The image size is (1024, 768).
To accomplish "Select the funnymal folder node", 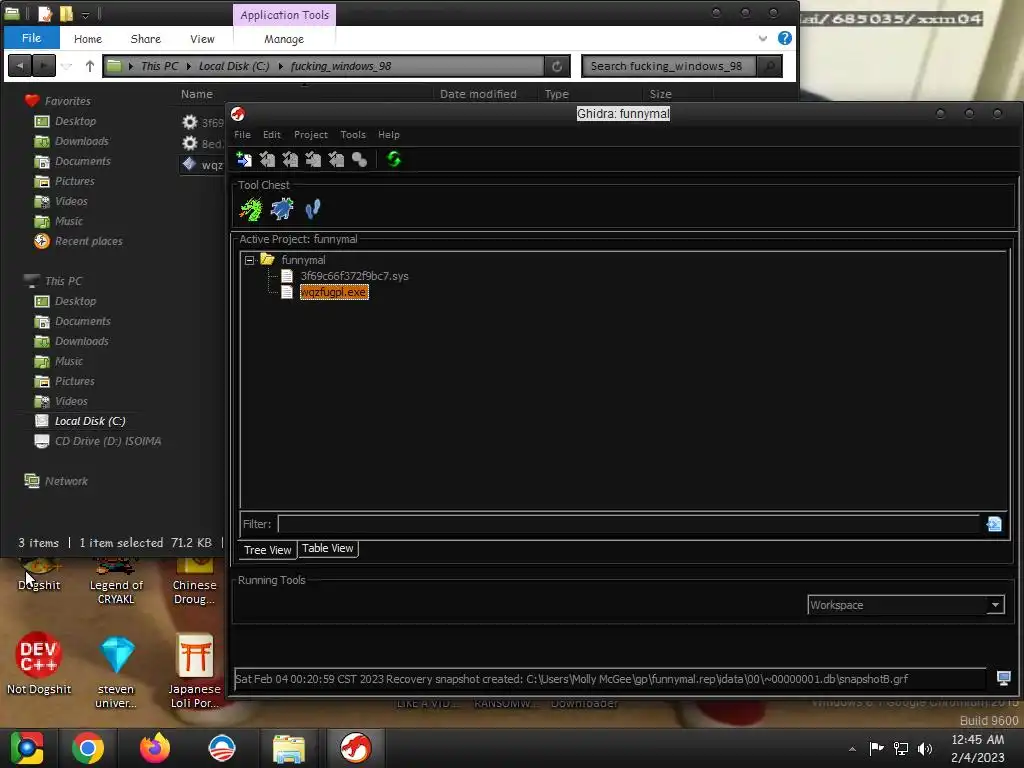I will pyautogui.click(x=303, y=260).
